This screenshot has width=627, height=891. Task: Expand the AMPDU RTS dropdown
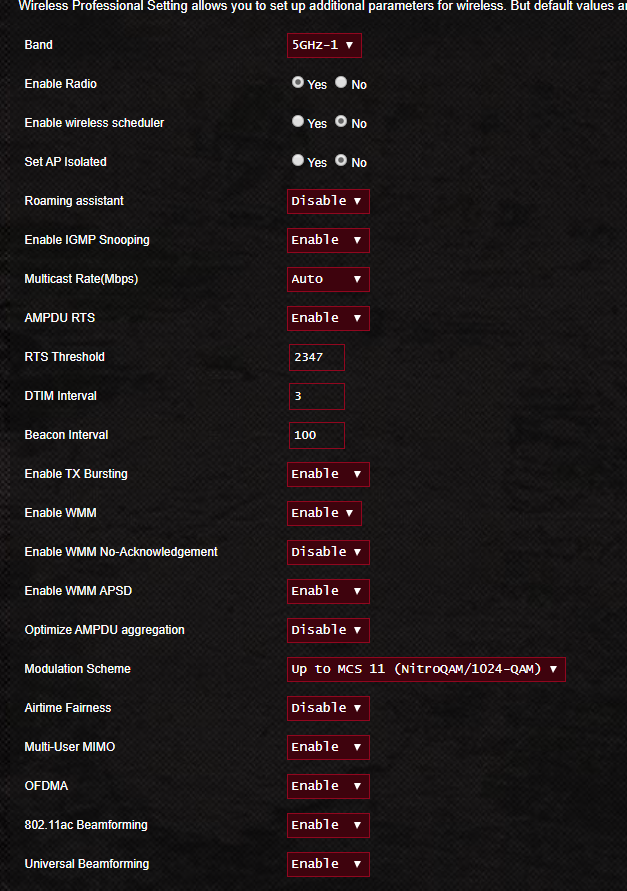[x=328, y=318]
